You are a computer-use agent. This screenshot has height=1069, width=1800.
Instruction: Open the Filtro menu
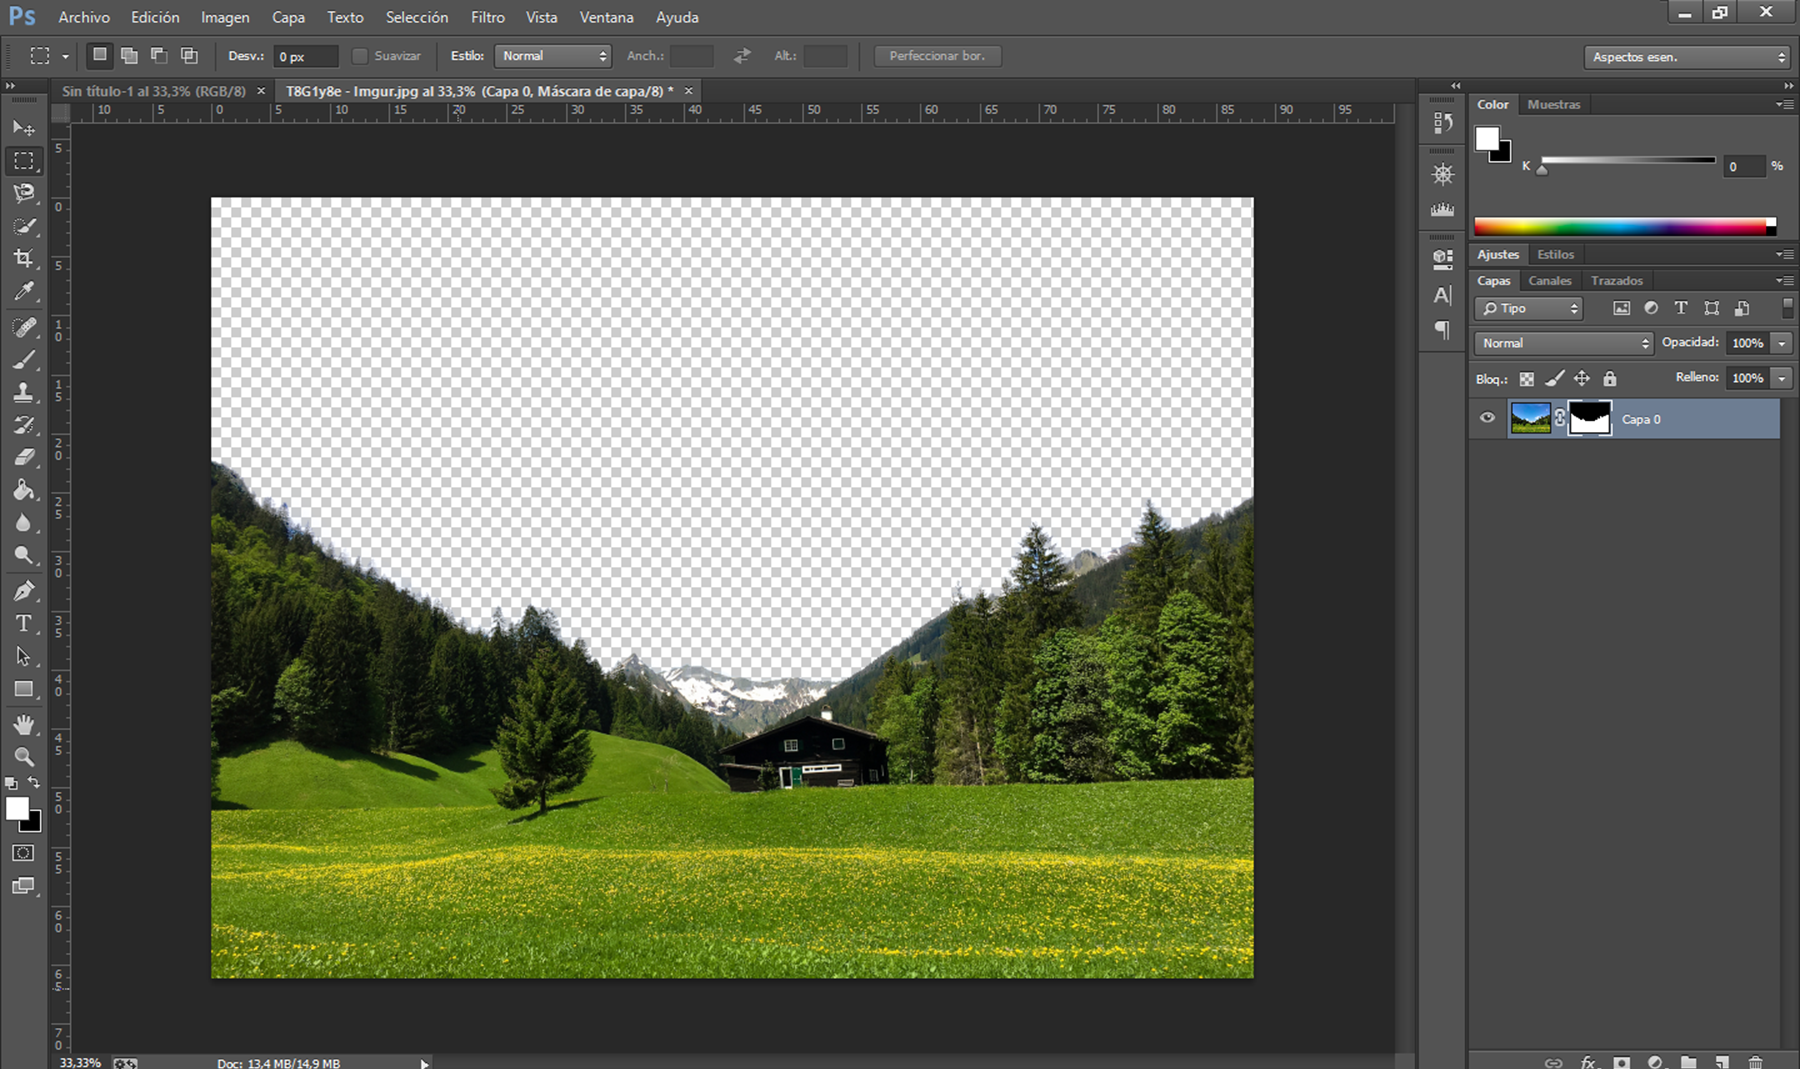tap(488, 17)
